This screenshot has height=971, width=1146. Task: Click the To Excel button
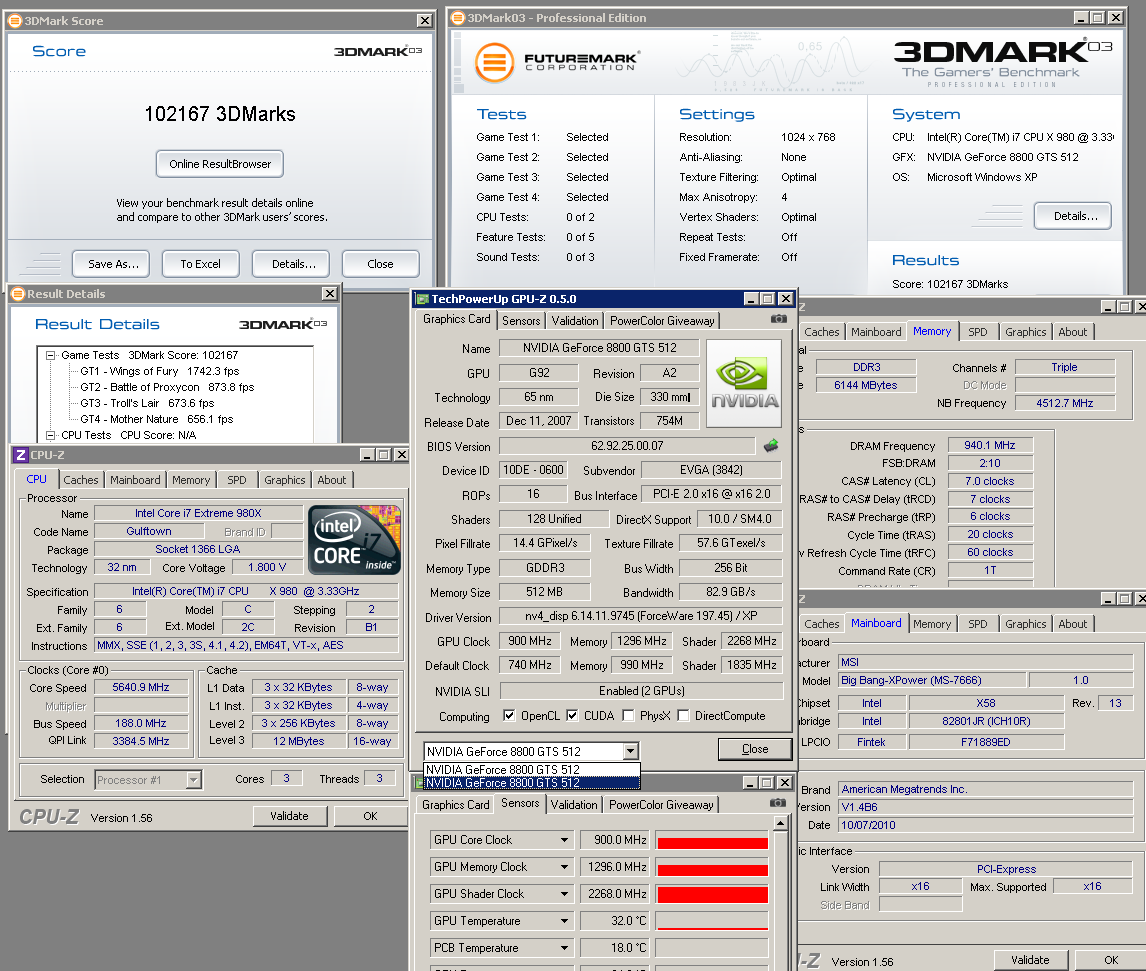(x=201, y=264)
